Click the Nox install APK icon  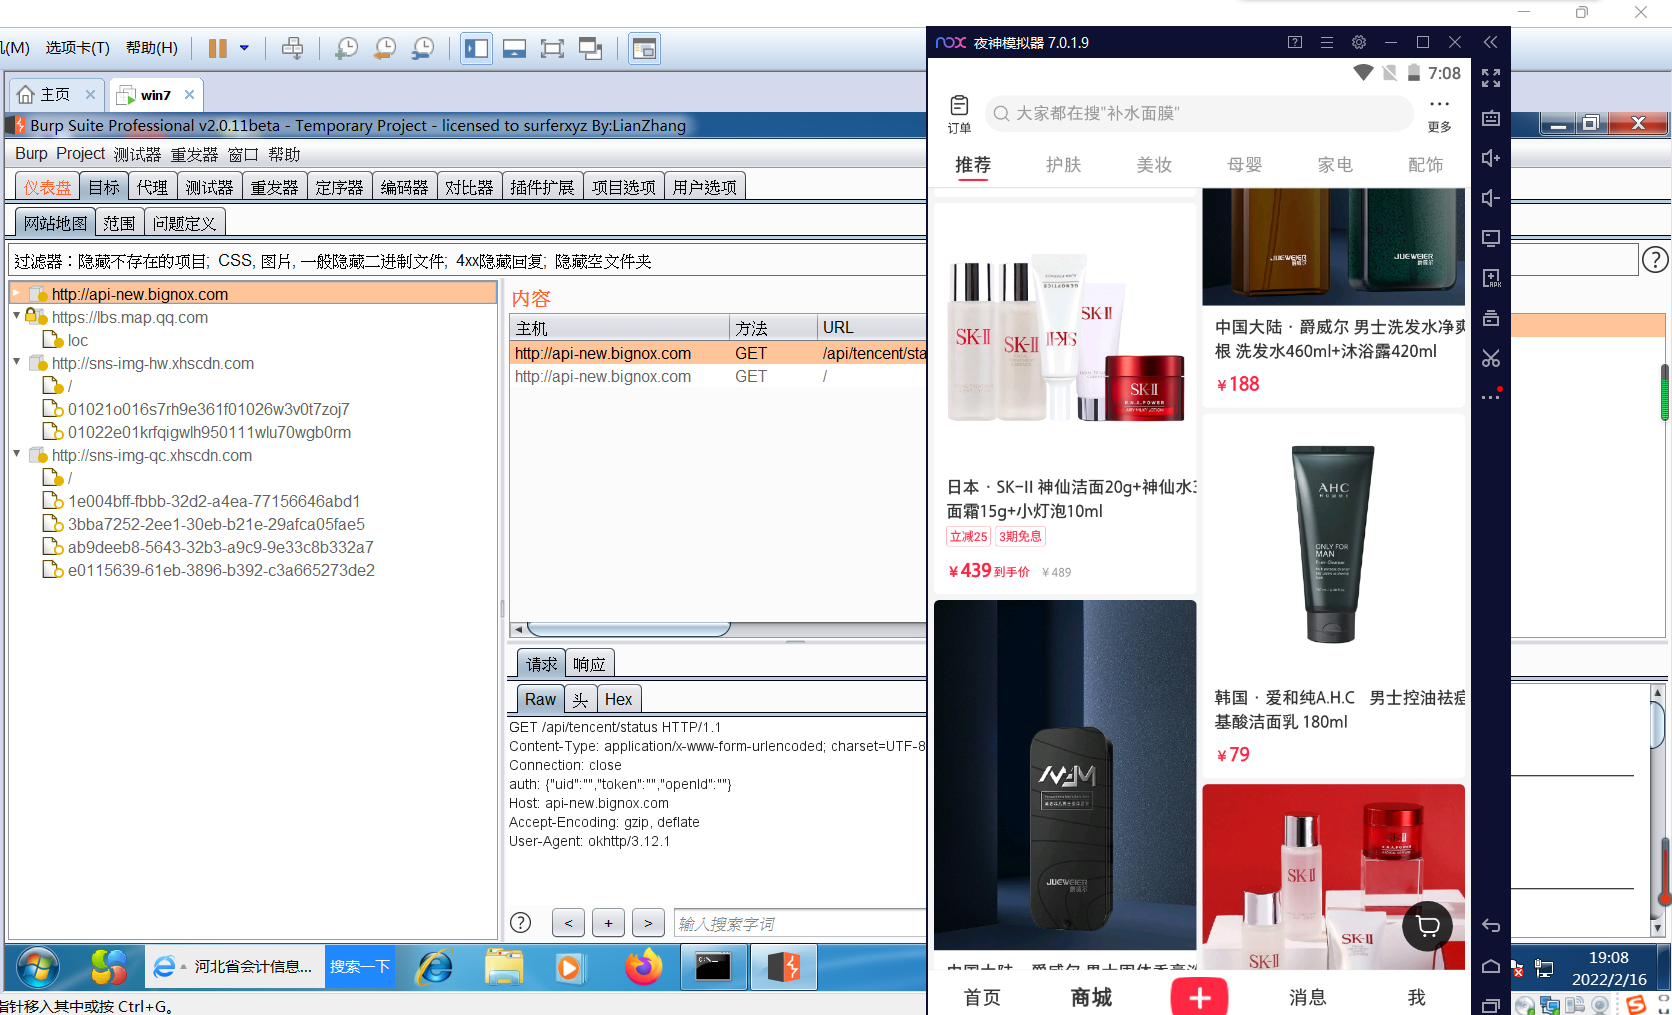[1491, 278]
